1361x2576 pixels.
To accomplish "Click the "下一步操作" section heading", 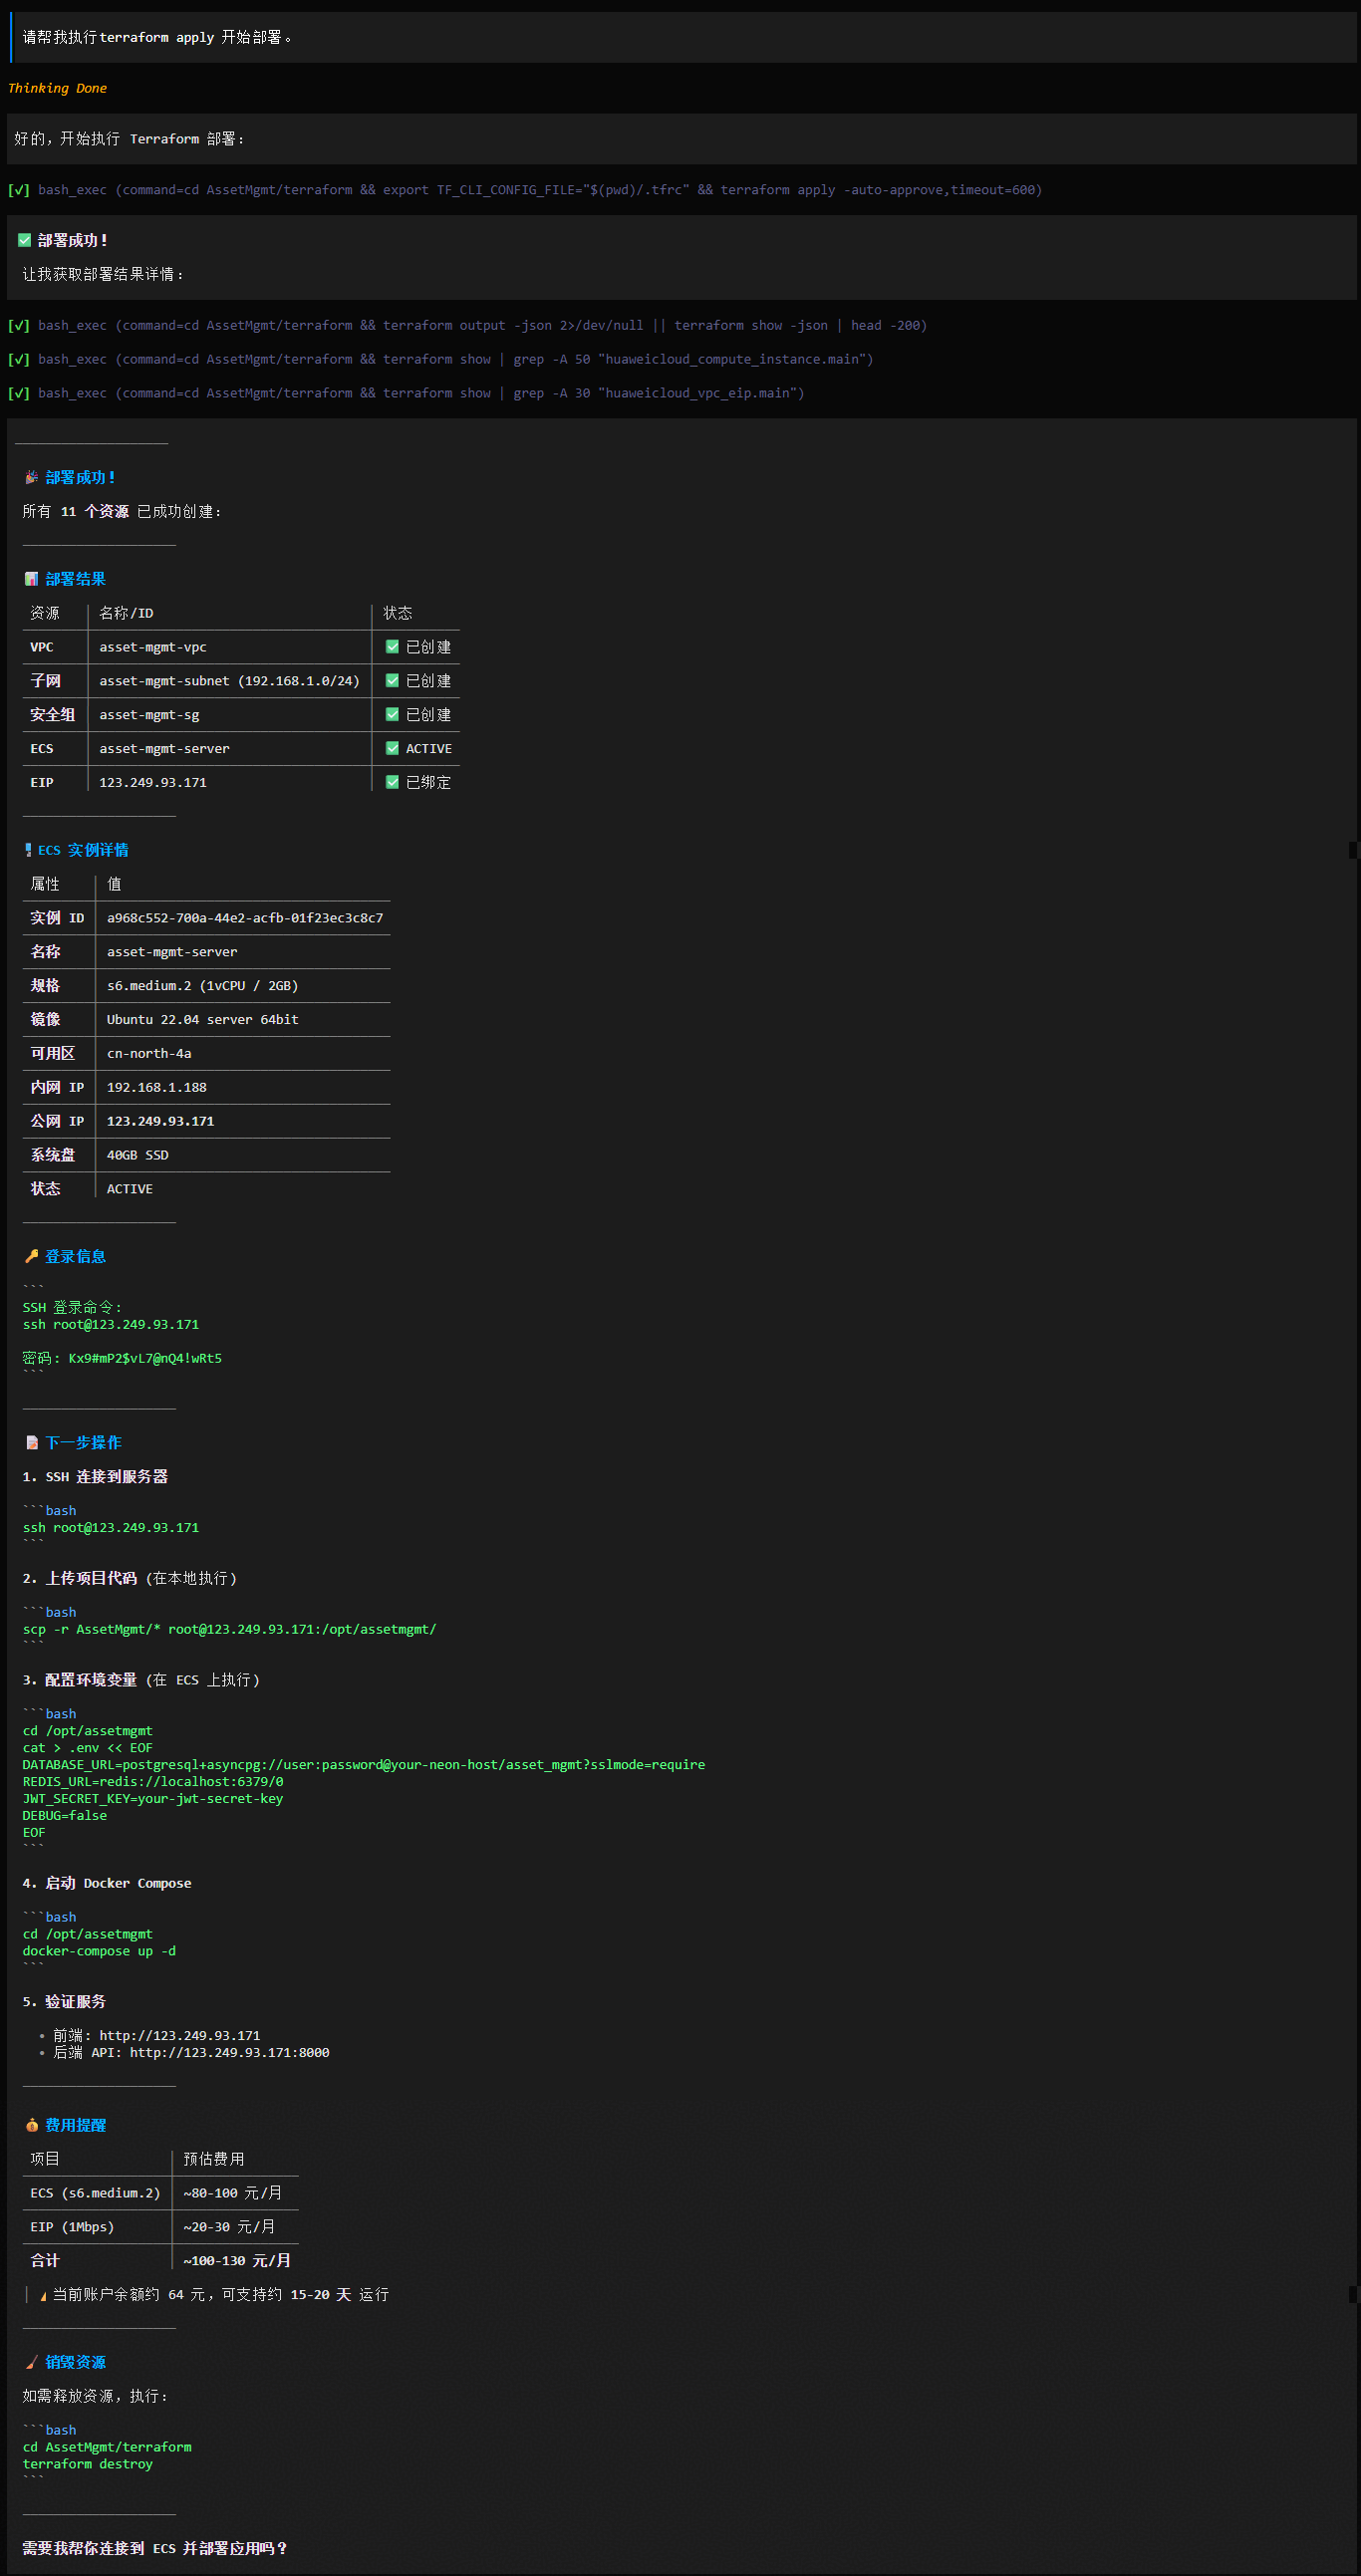I will click(x=83, y=1443).
